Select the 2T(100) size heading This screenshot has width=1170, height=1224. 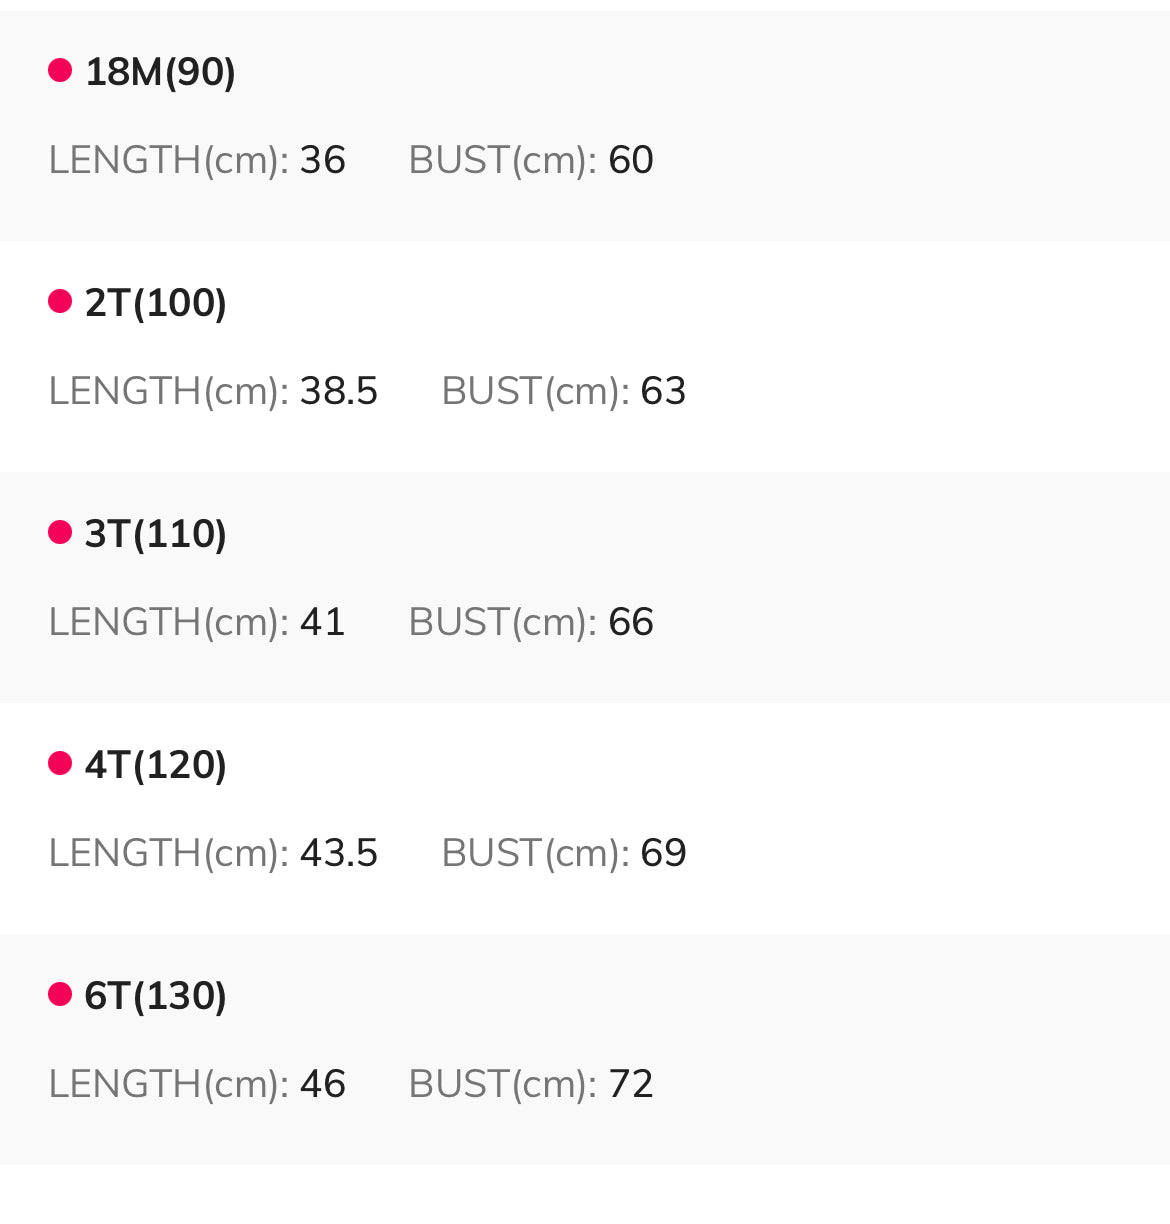click(x=156, y=303)
